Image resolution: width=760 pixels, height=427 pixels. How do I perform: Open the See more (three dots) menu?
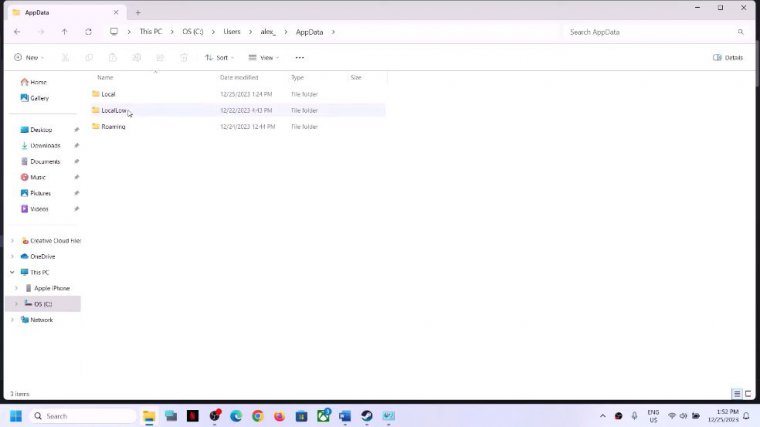[x=299, y=58]
